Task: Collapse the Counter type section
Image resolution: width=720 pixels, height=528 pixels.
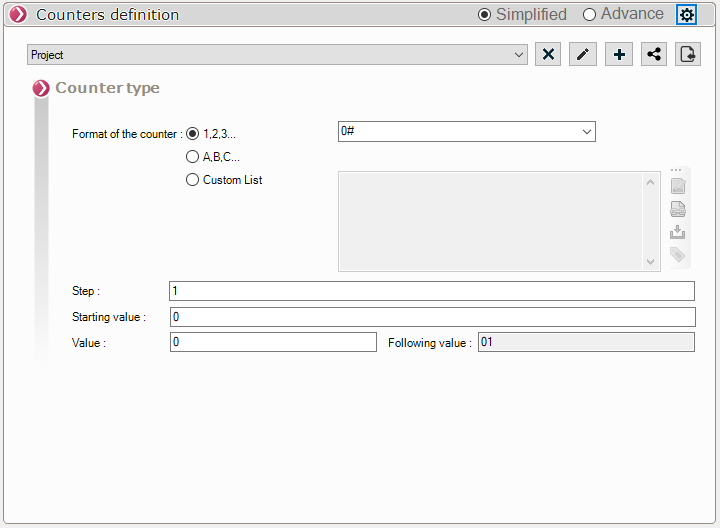Action: (x=41, y=89)
